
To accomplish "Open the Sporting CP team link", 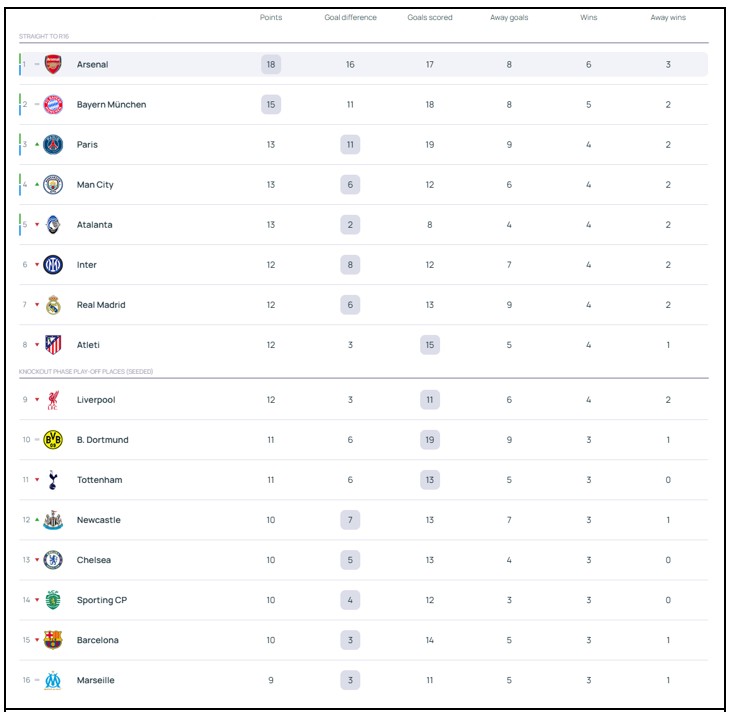I will [101, 600].
